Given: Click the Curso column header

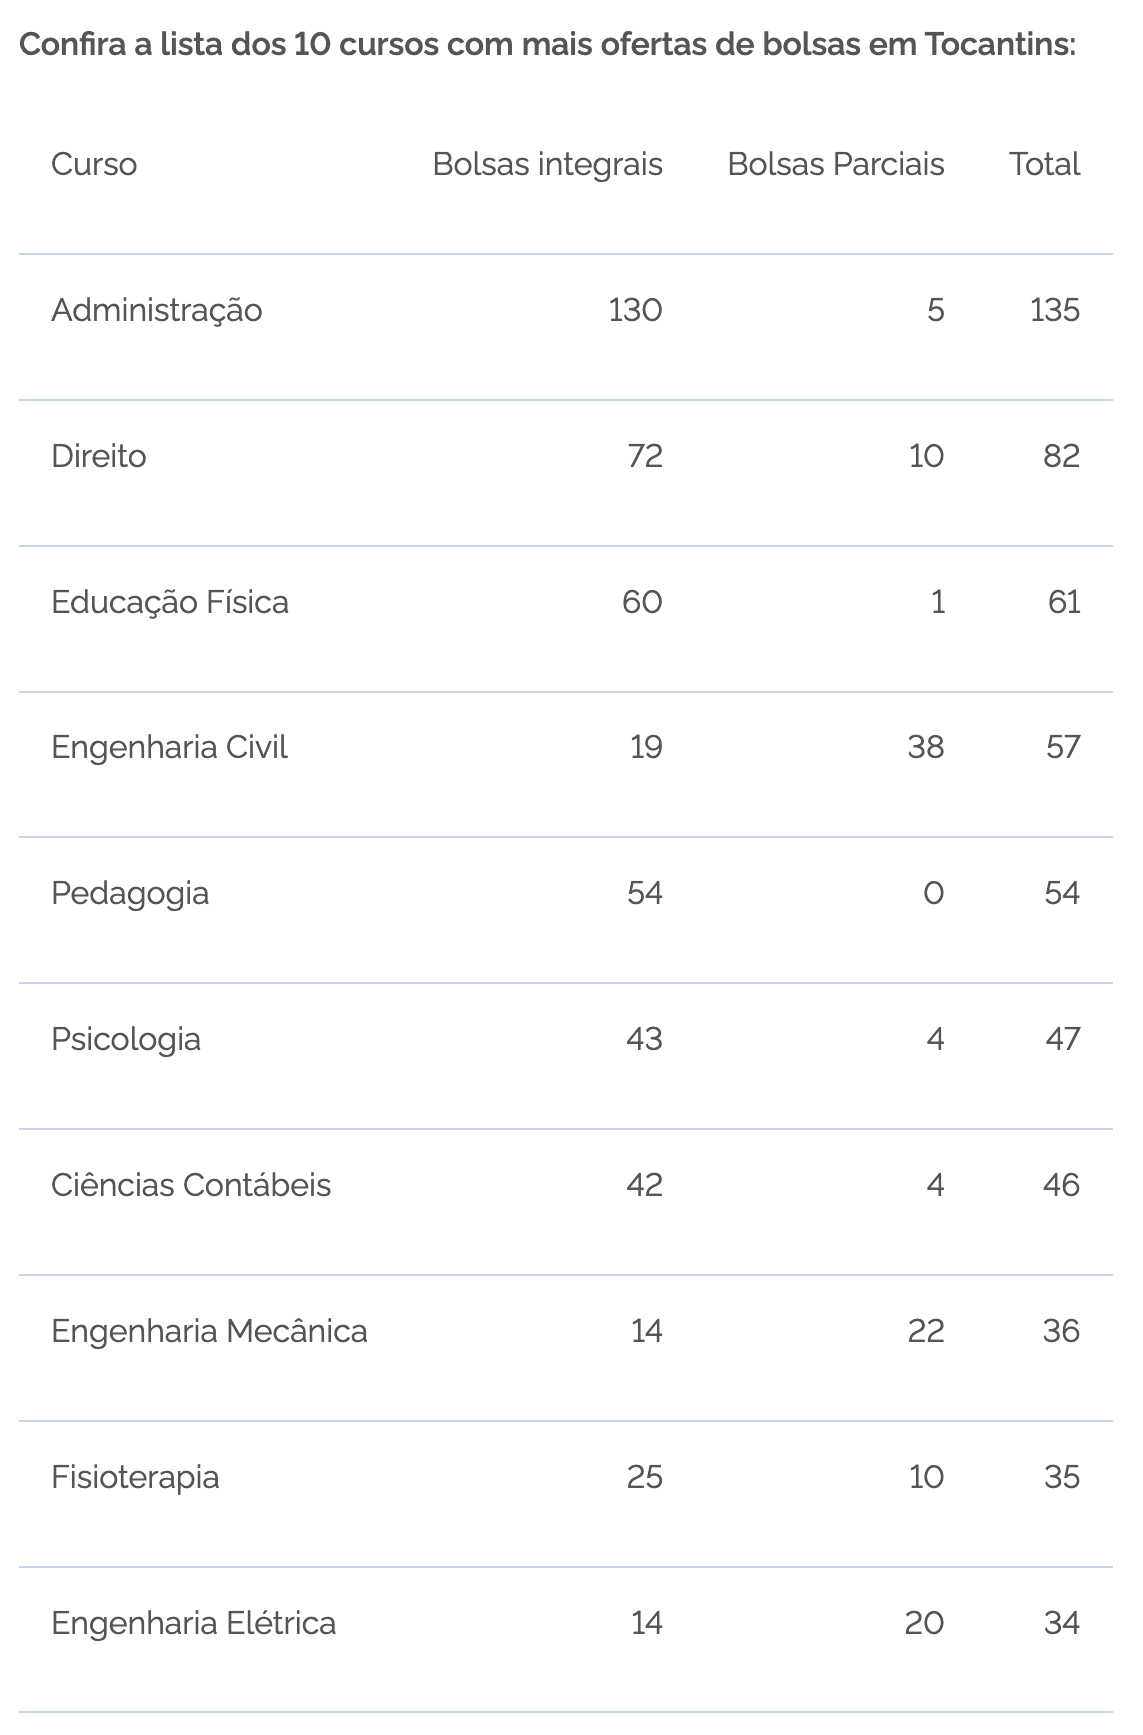Looking at the screenshot, I should point(94,164).
